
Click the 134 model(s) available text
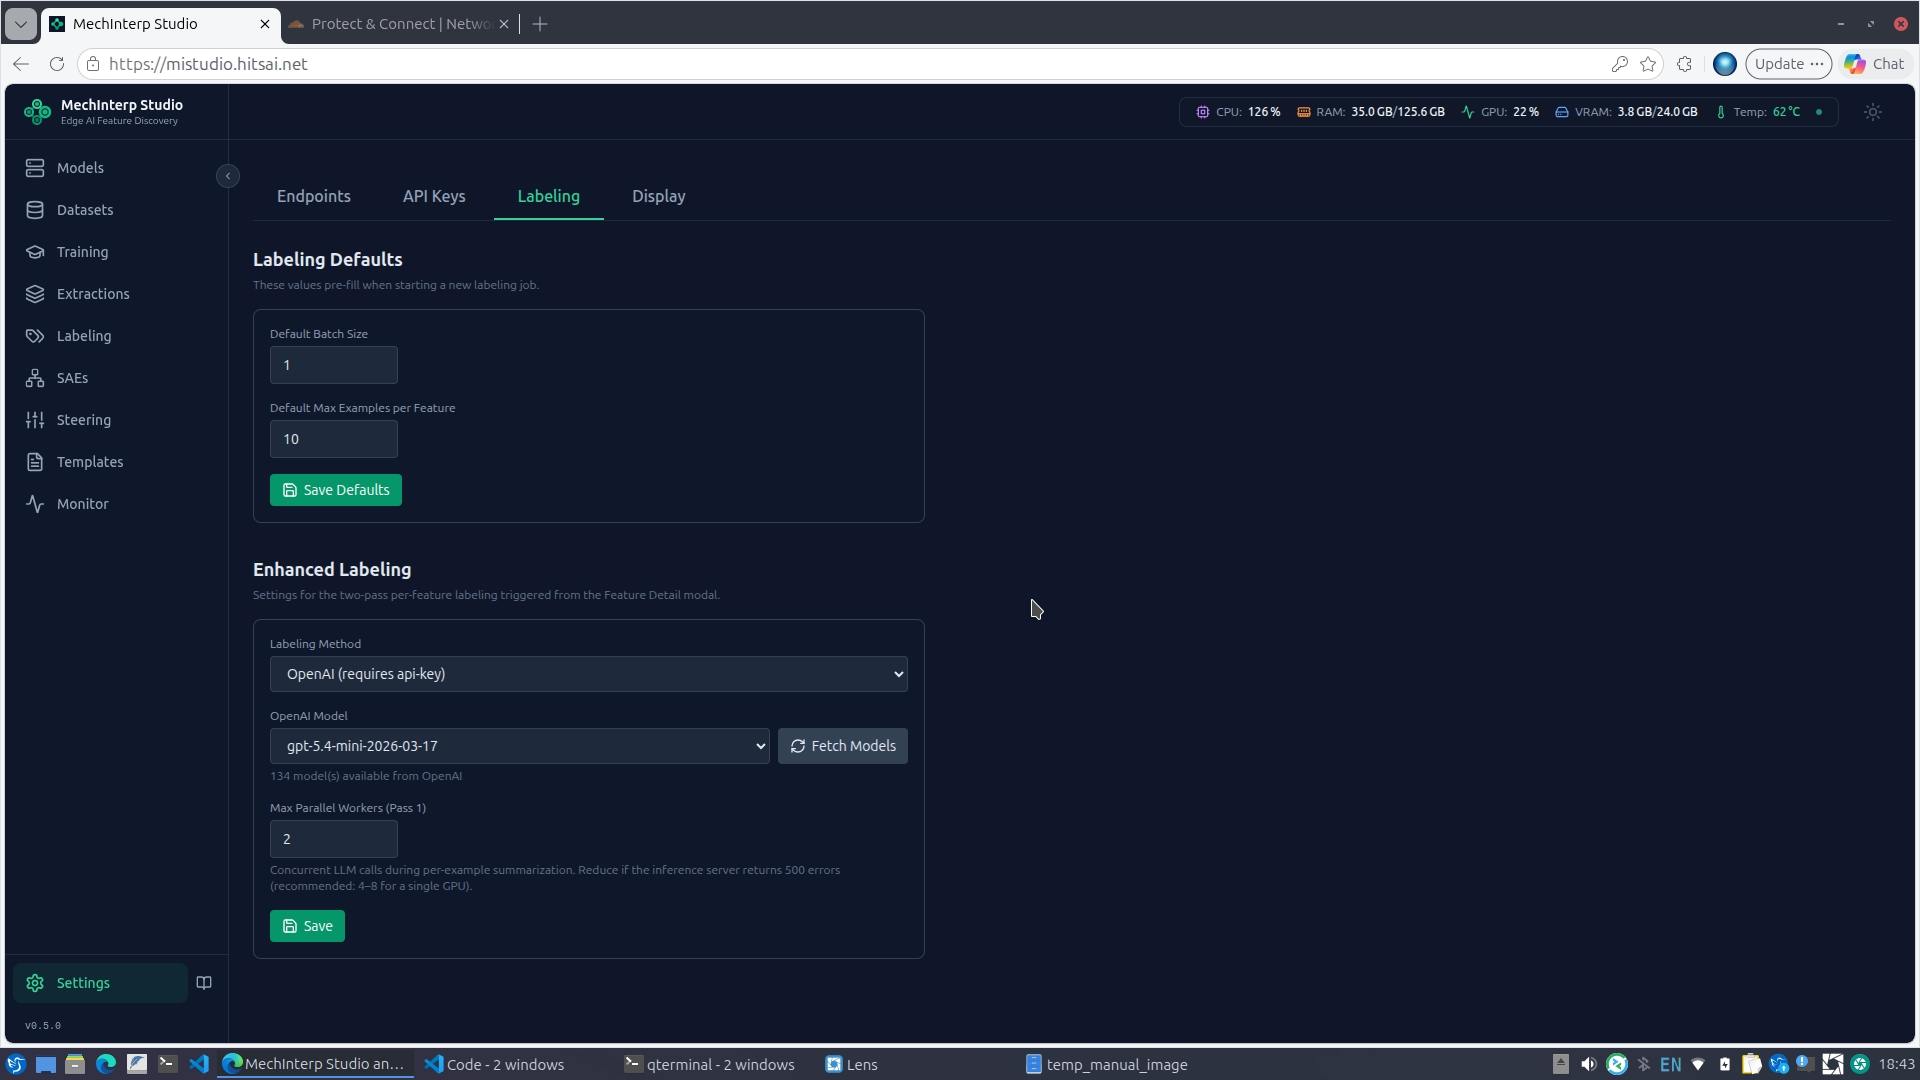366,777
